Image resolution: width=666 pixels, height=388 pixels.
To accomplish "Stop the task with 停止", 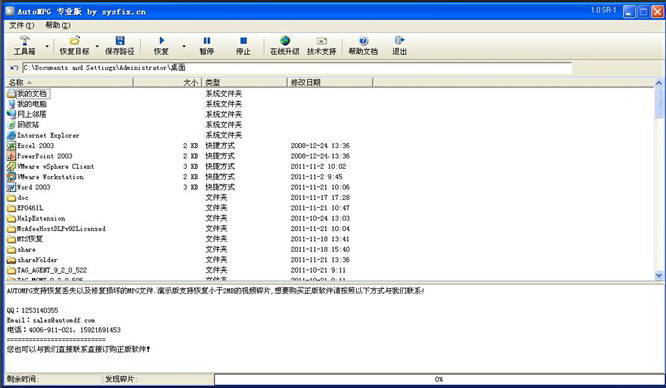I will [x=243, y=45].
